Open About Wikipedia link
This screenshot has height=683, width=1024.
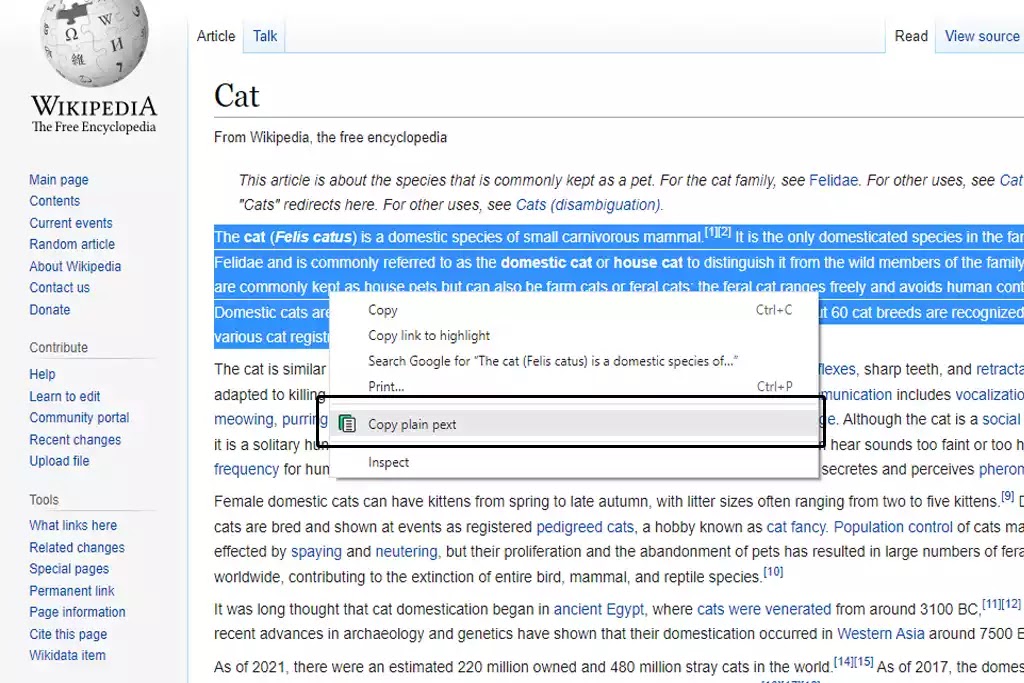tap(75, 266)
